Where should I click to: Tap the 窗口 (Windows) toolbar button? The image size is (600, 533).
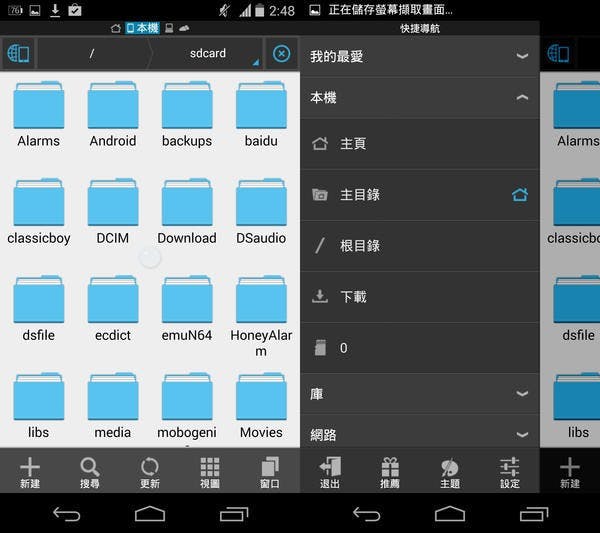coord(270,473)
